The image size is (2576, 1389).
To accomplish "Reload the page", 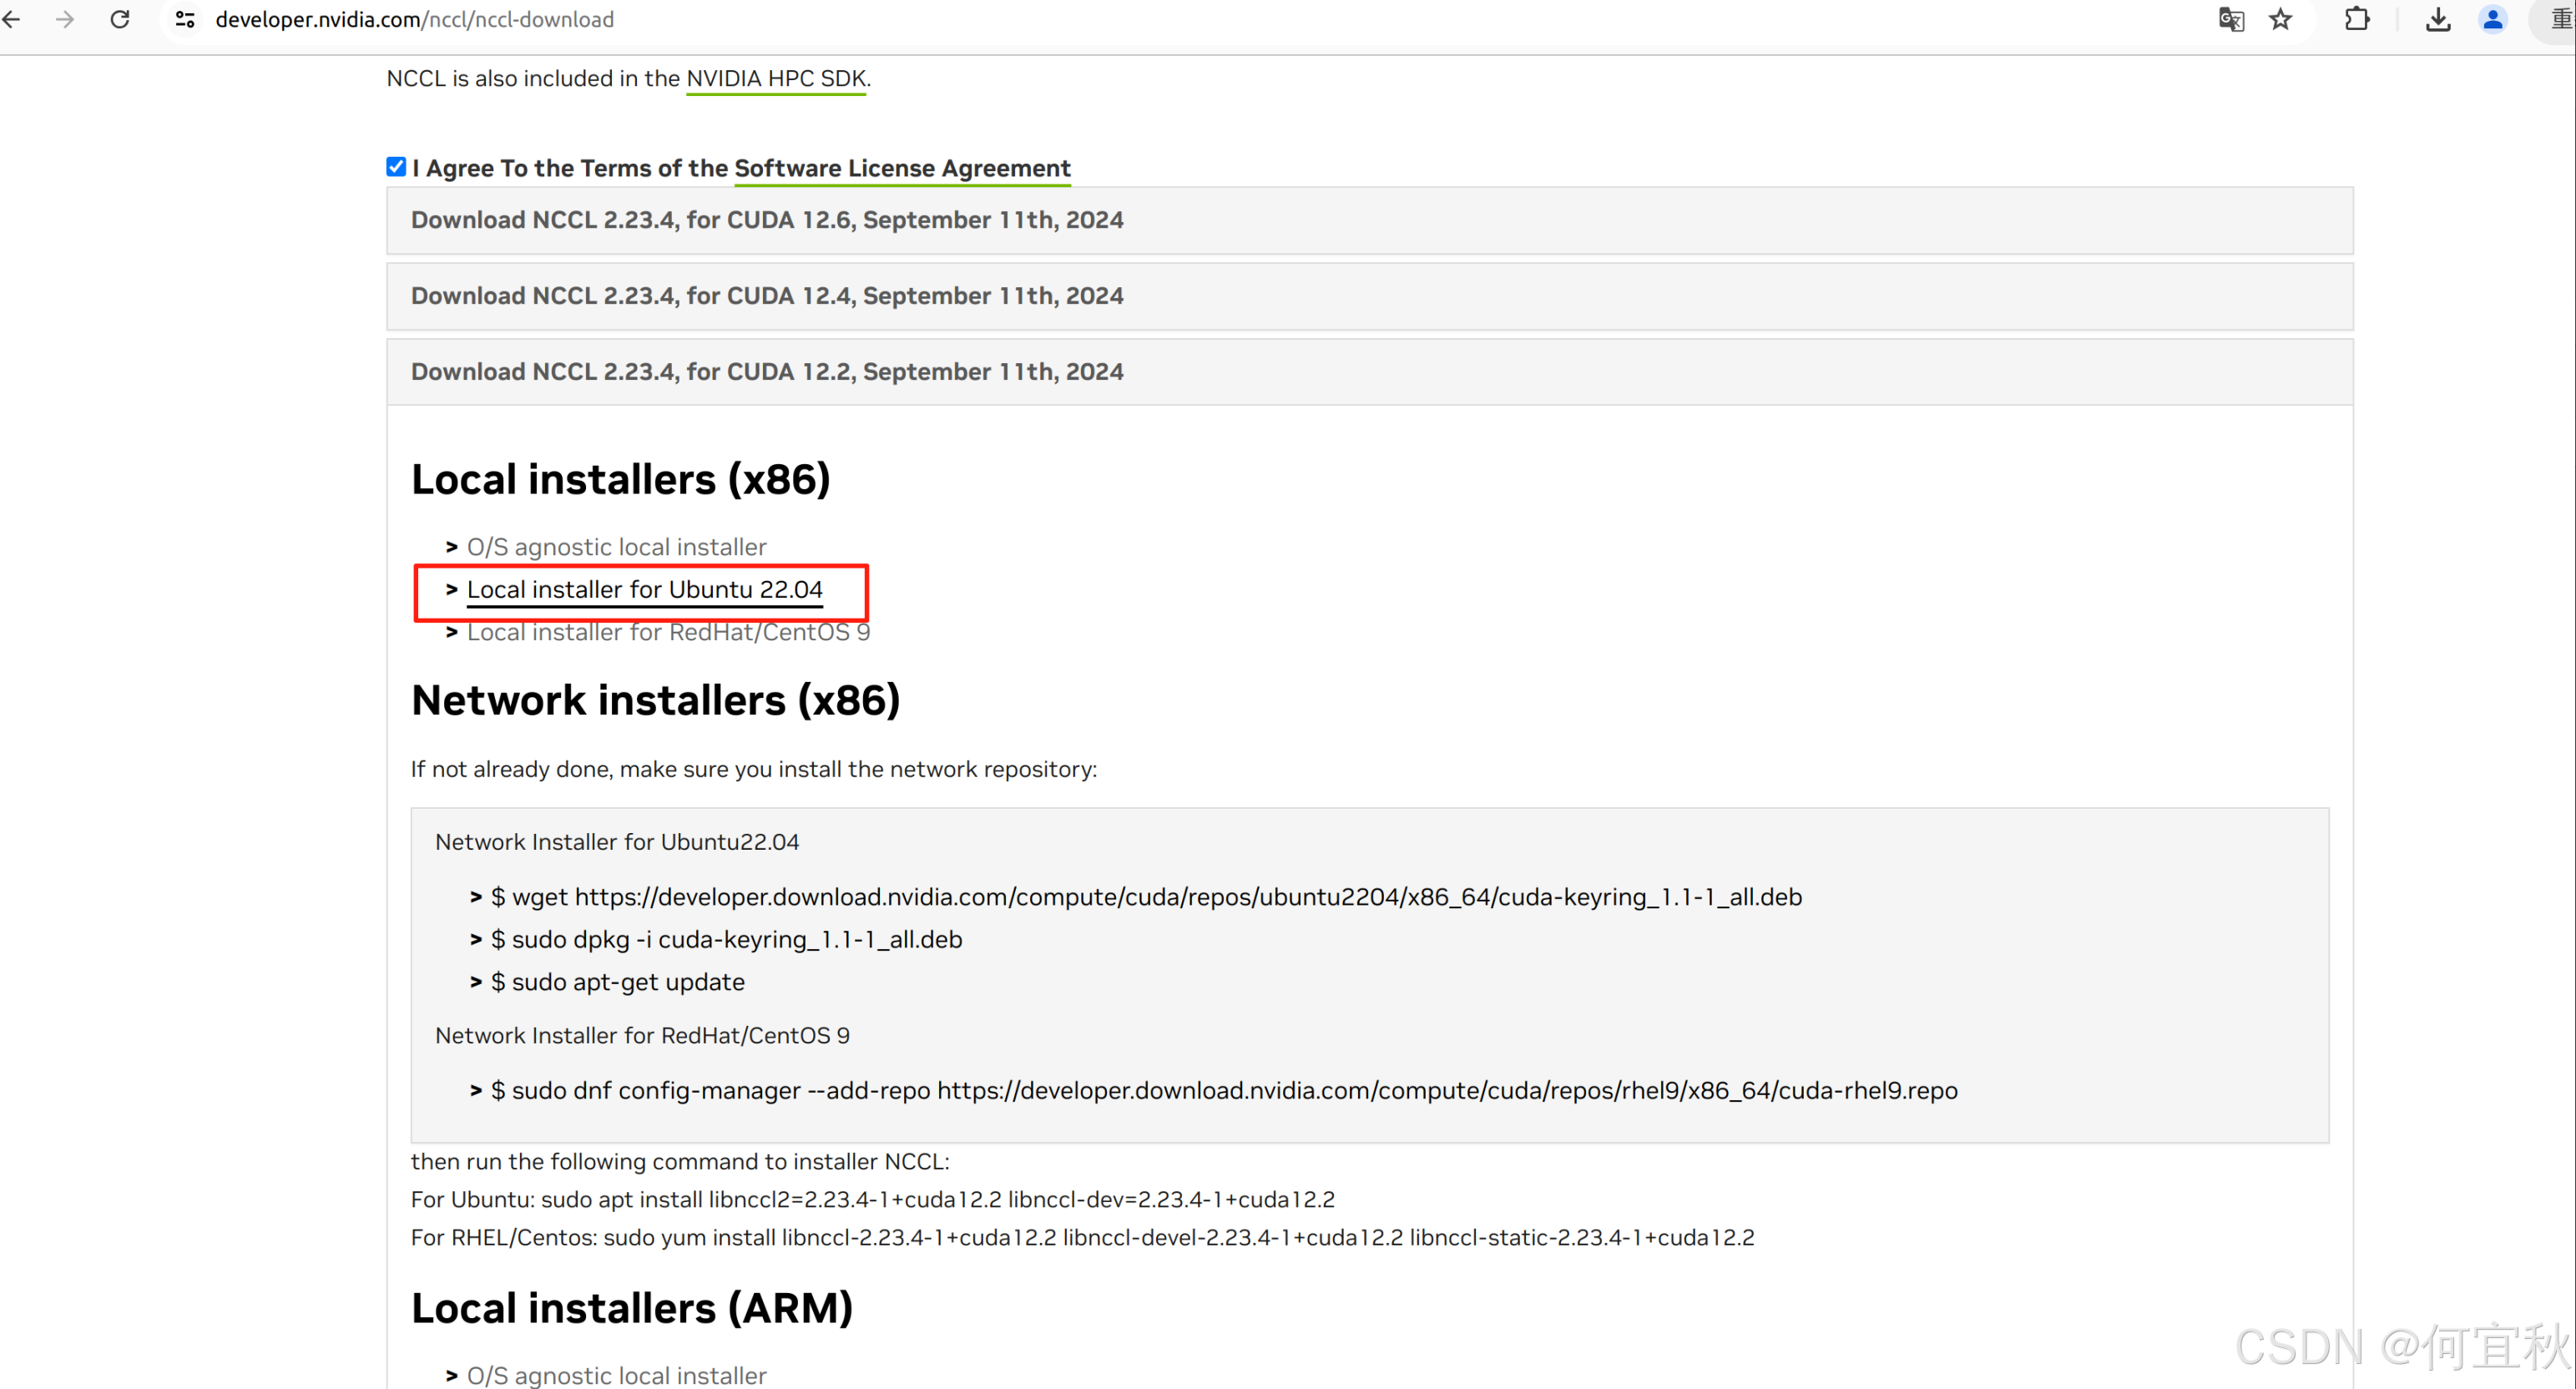I will click(120, 19).
